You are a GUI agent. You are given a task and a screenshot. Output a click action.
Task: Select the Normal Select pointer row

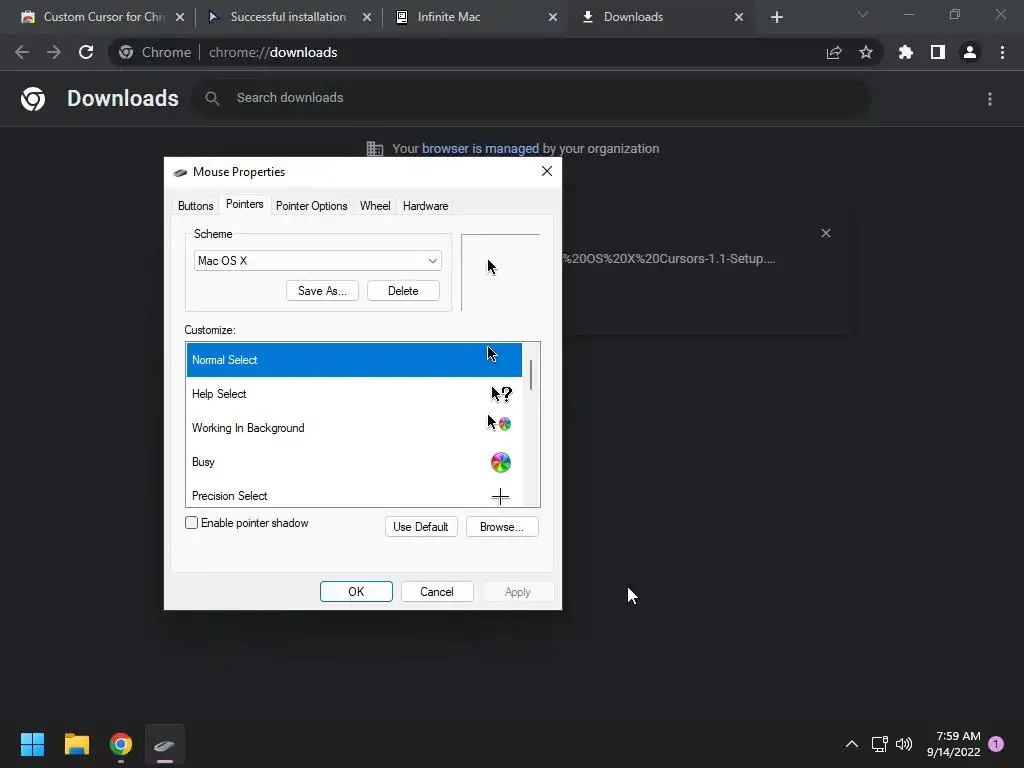[354, 360]
